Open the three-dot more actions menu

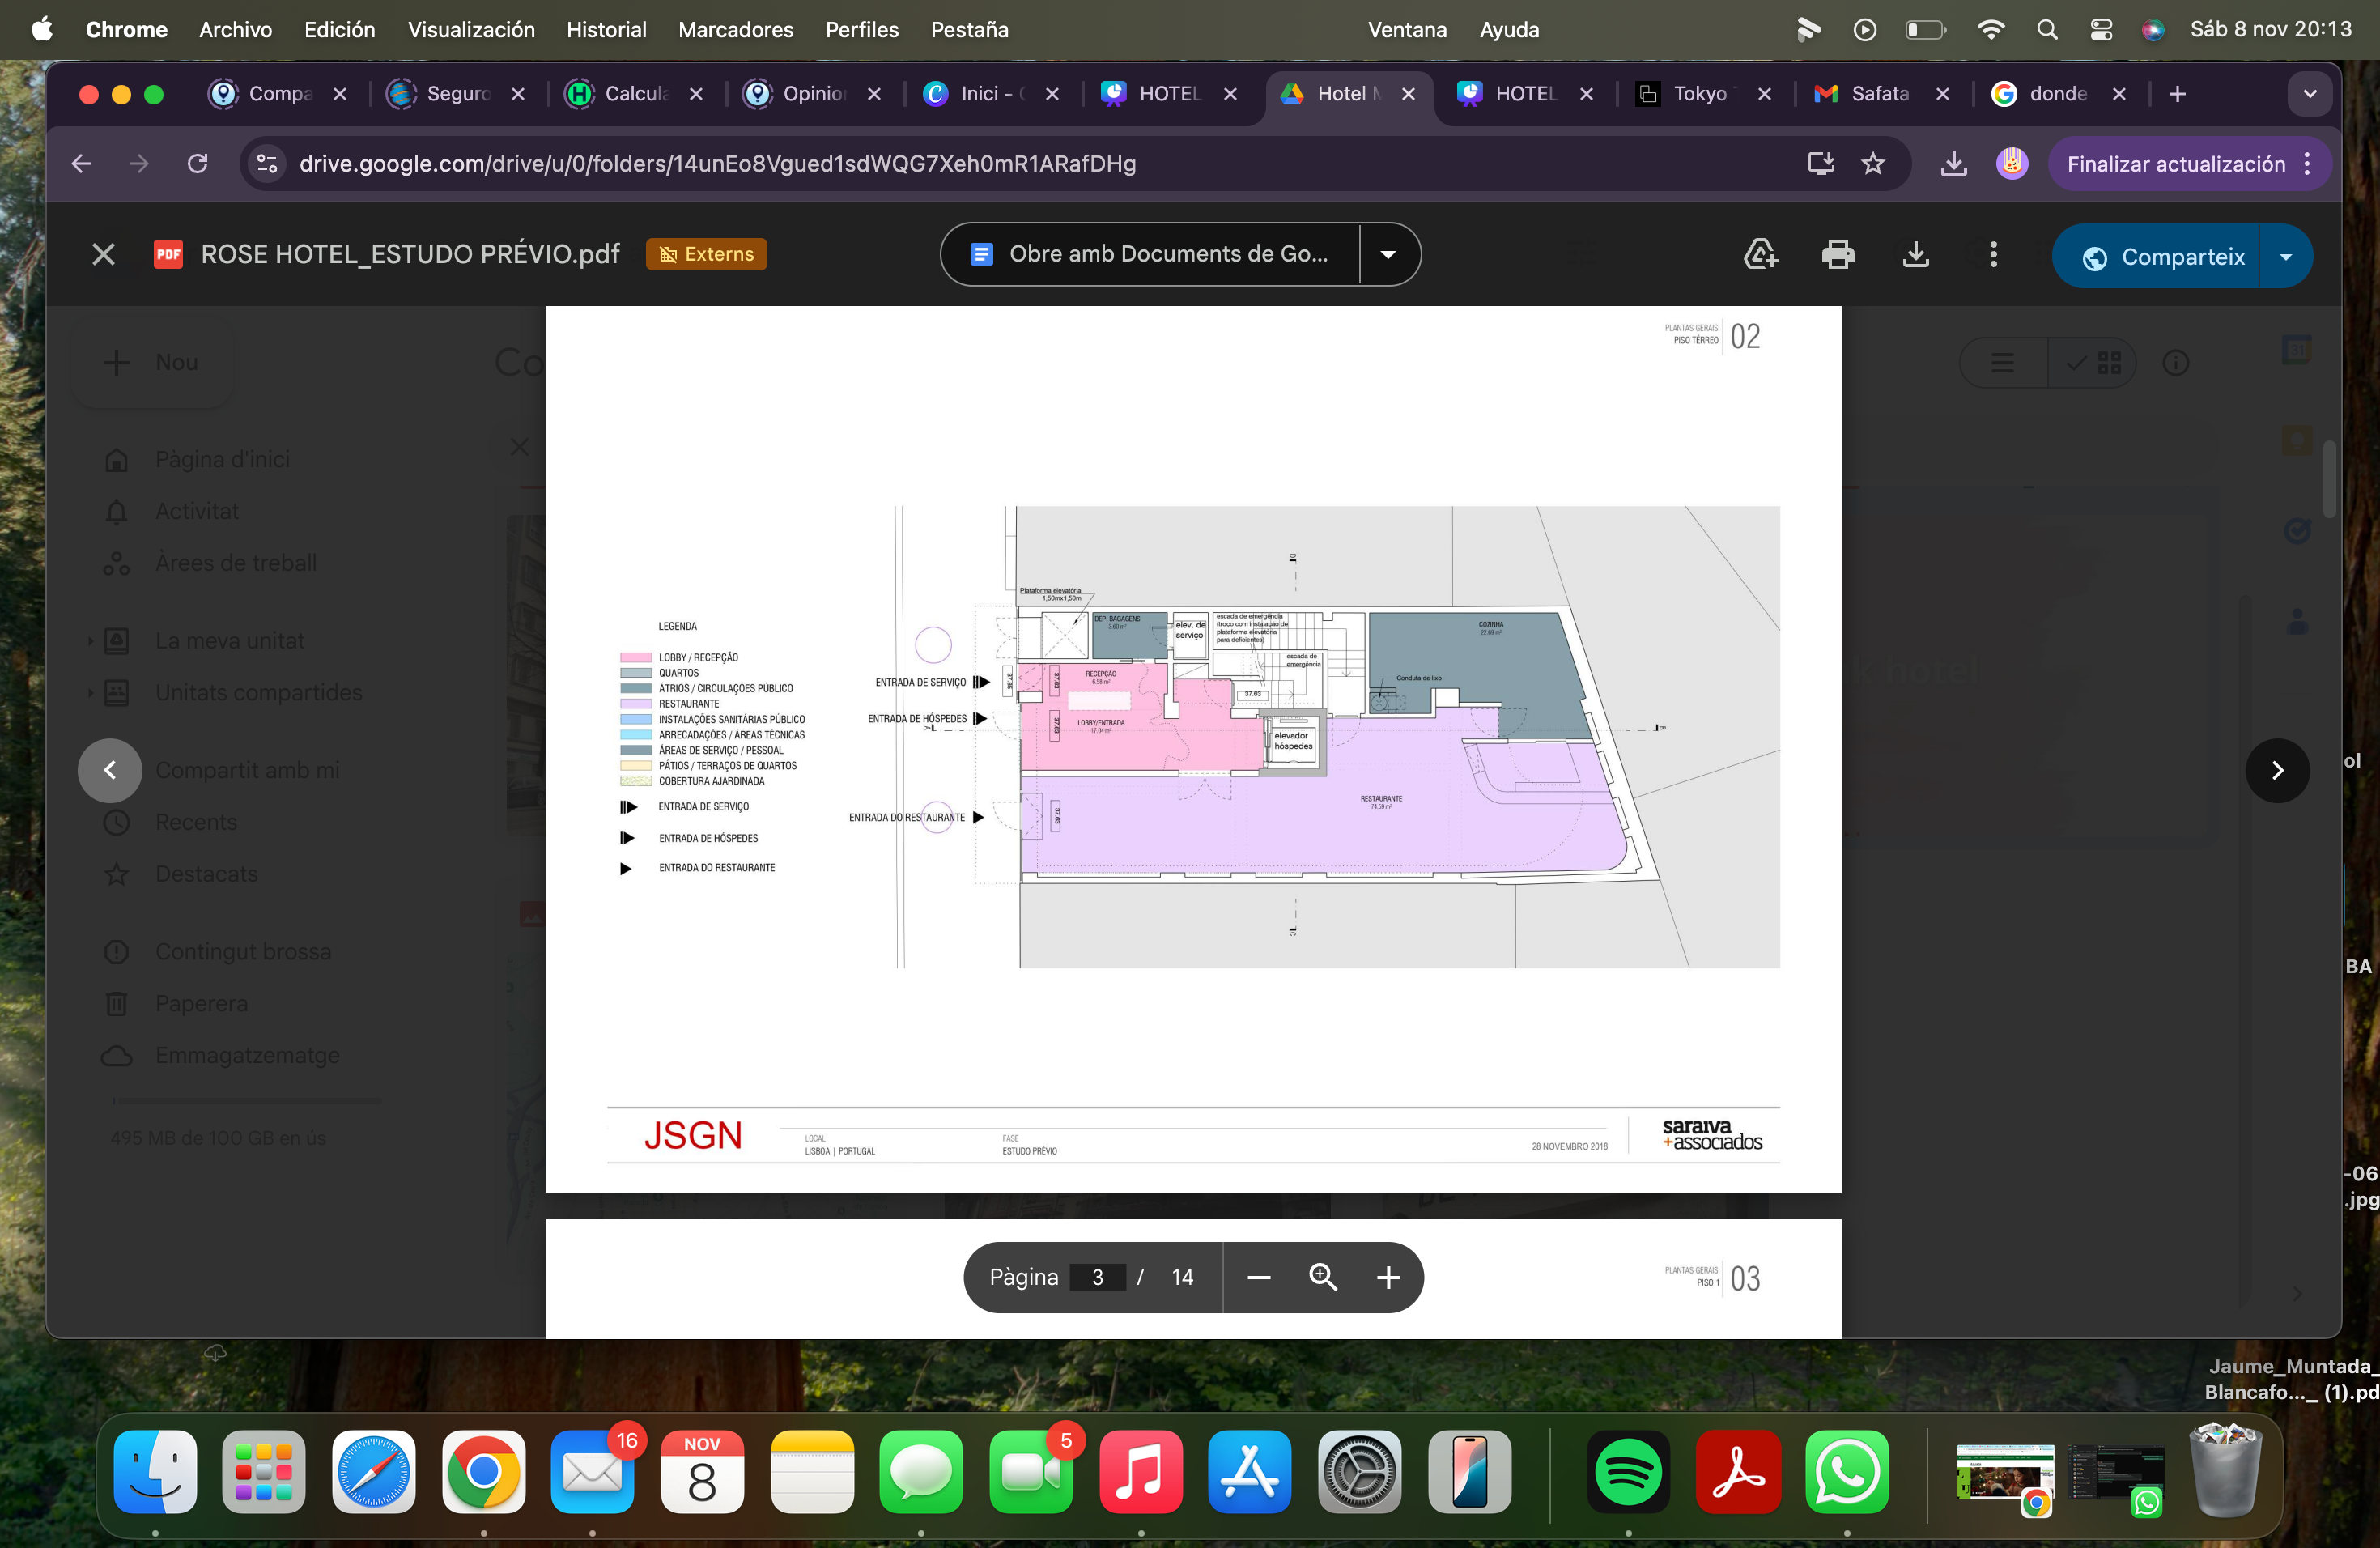[1993, 255]
